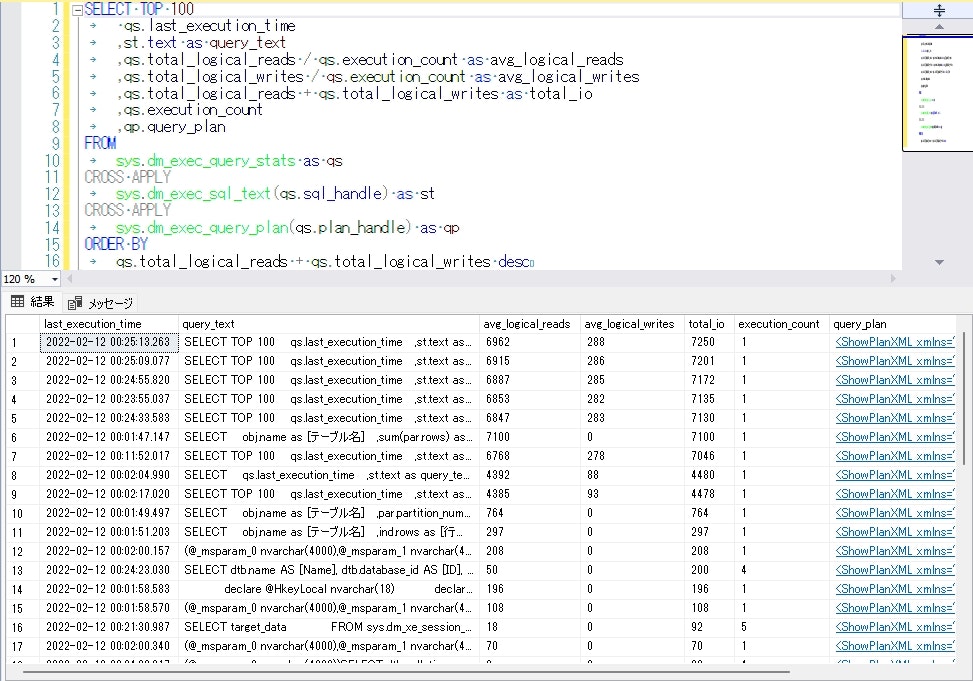Click the last_execution_time column header
The height and width of the screenshot is (681, 973).
(109, 324)
